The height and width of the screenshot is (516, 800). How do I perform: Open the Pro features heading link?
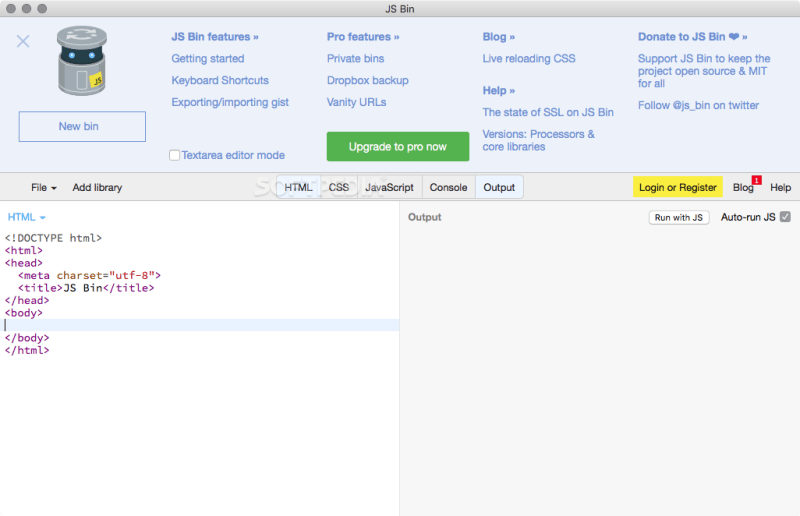point(363,37)
